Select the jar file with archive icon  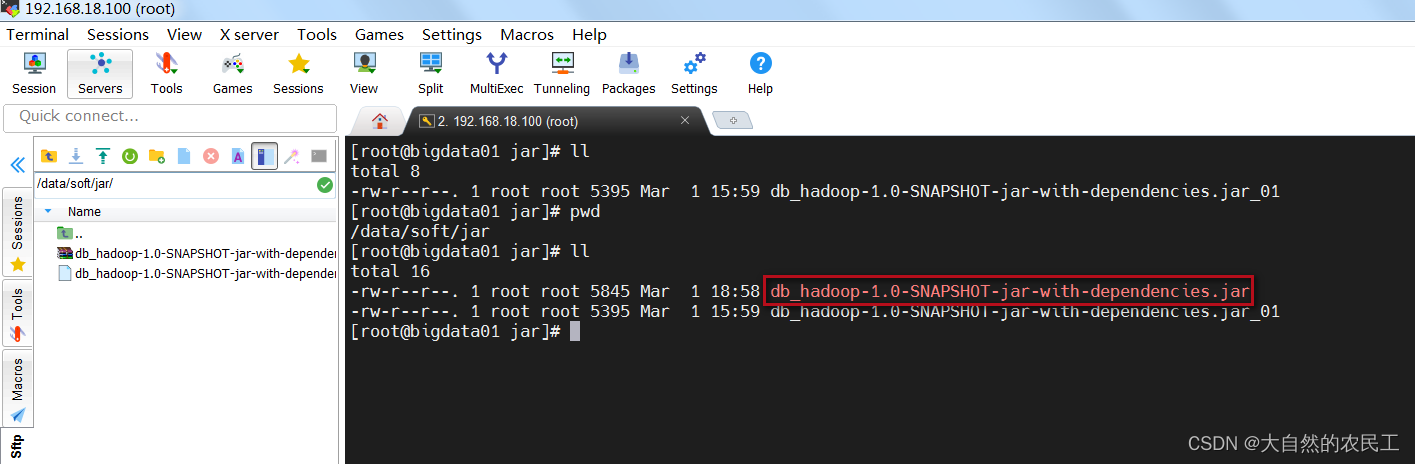coord(196,254)
